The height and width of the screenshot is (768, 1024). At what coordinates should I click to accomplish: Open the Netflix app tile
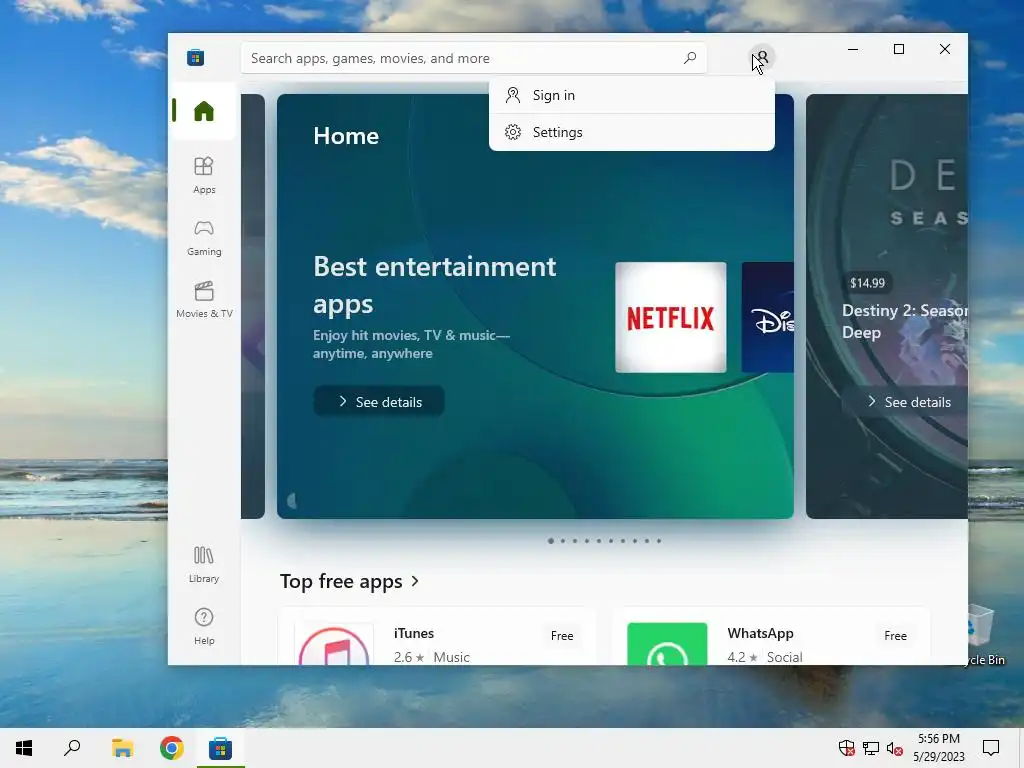[671, 317]
